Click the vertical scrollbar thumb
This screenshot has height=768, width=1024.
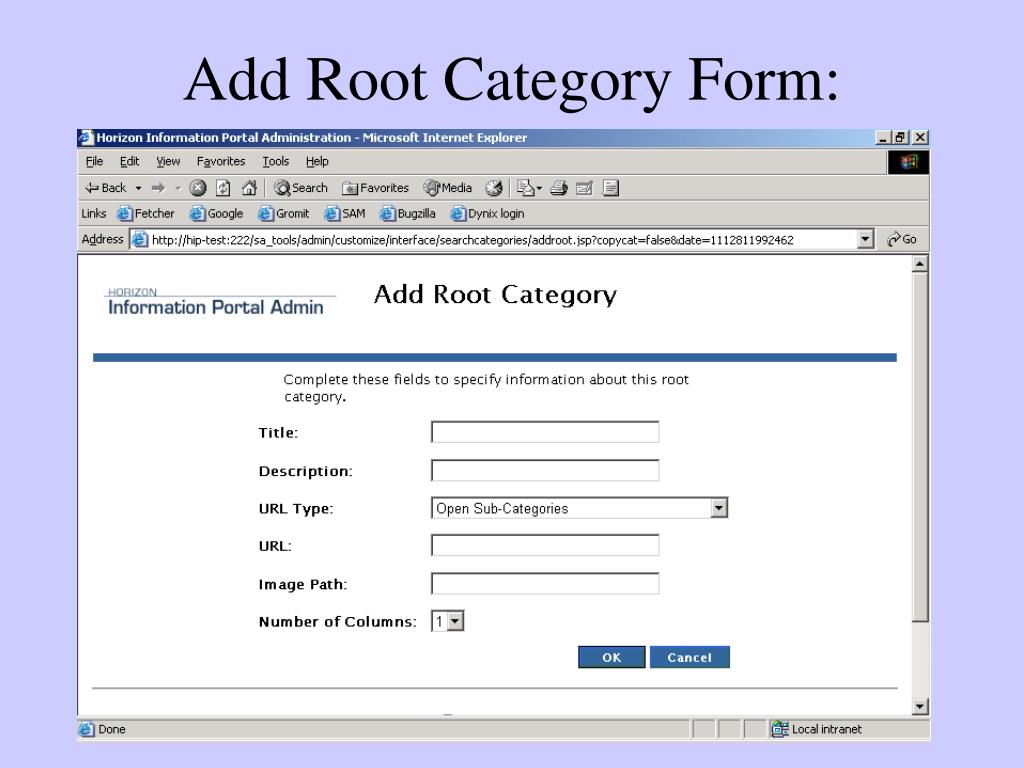pyautogui.click(x=920, y=447)
